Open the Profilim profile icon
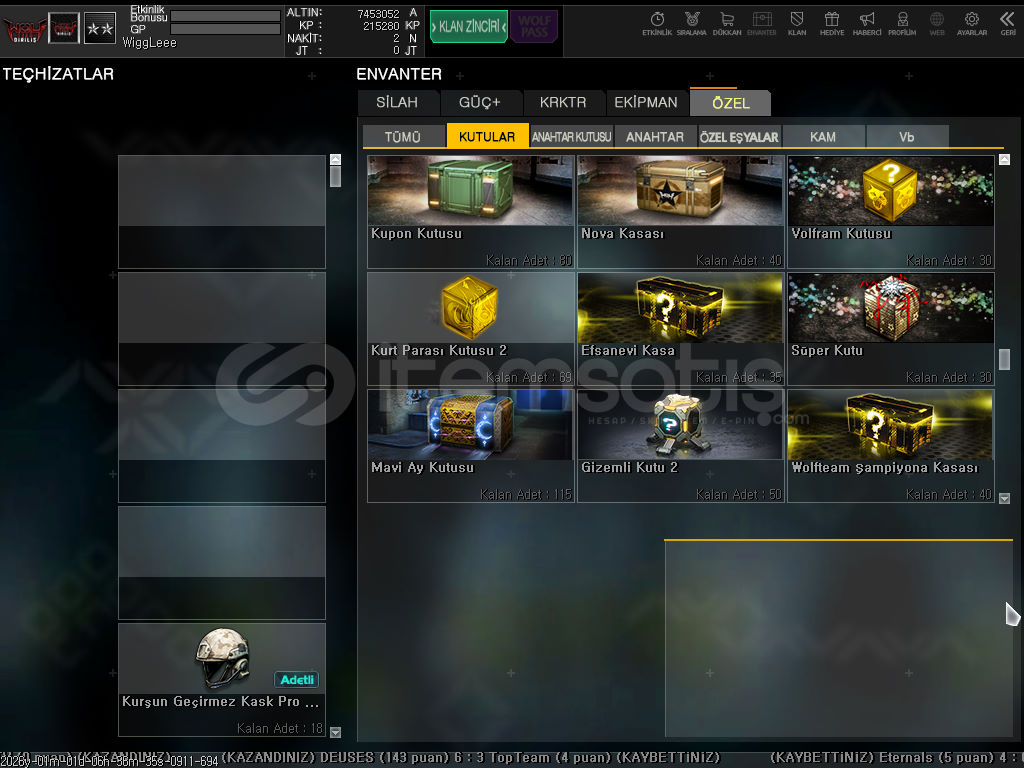The height and width of the screenshot is (768, 1024). [x=902, y=24]
